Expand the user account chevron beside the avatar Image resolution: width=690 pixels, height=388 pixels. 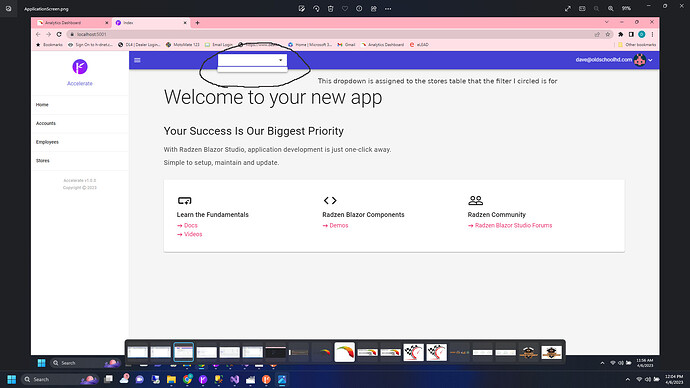650,60
